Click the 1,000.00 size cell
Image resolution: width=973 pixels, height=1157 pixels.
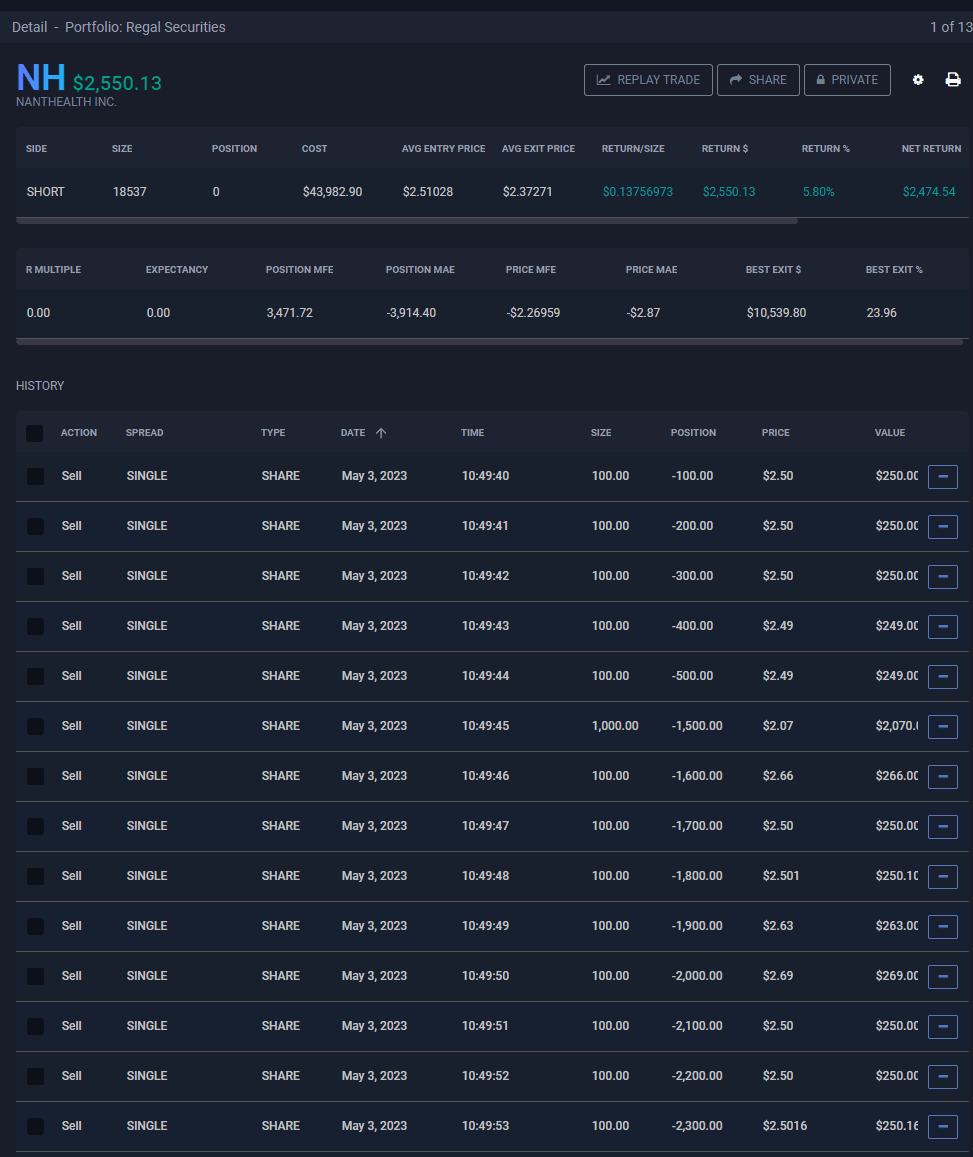coord(615,726)
